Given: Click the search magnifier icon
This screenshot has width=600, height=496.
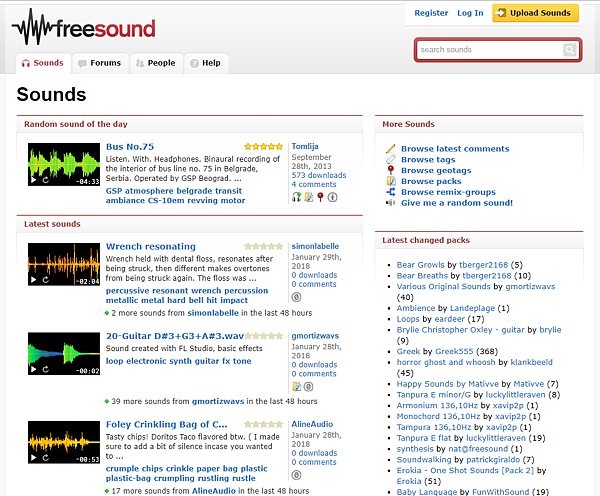Looking at the screenshot, I should pyautogui.click(x=569, y=50).
